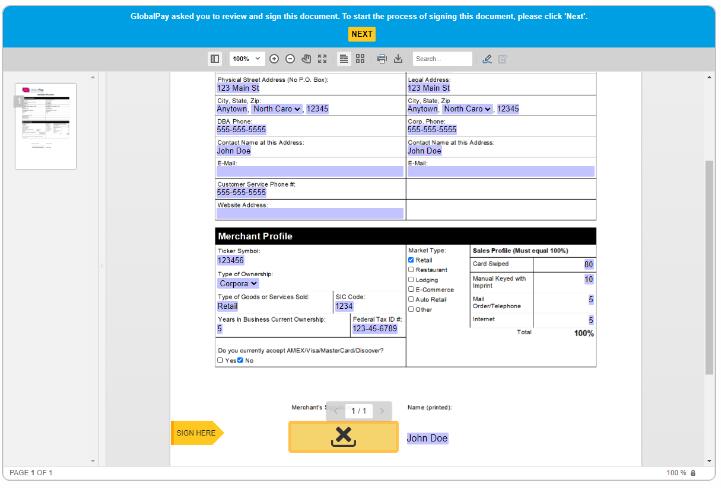This screenshot has width=721, height=488.
Task: Expand Type of Ownership Corpora dropdown
Action: point(238,283)
